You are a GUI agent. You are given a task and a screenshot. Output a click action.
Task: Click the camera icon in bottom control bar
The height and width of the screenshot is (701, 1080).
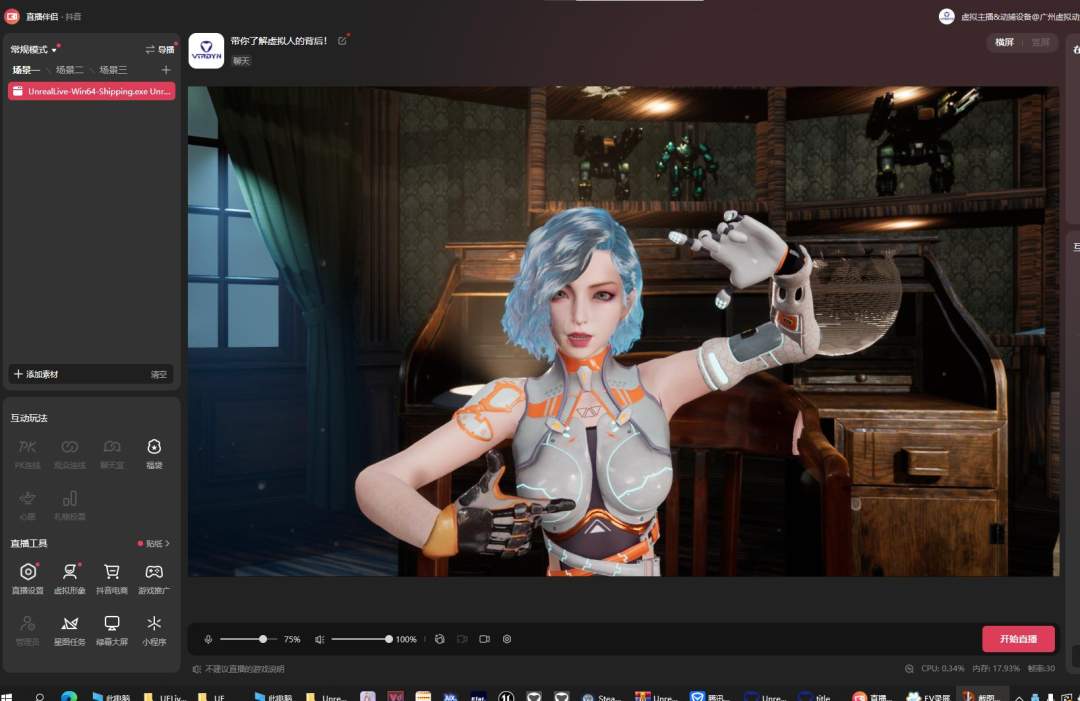click(x=485, y=639)
